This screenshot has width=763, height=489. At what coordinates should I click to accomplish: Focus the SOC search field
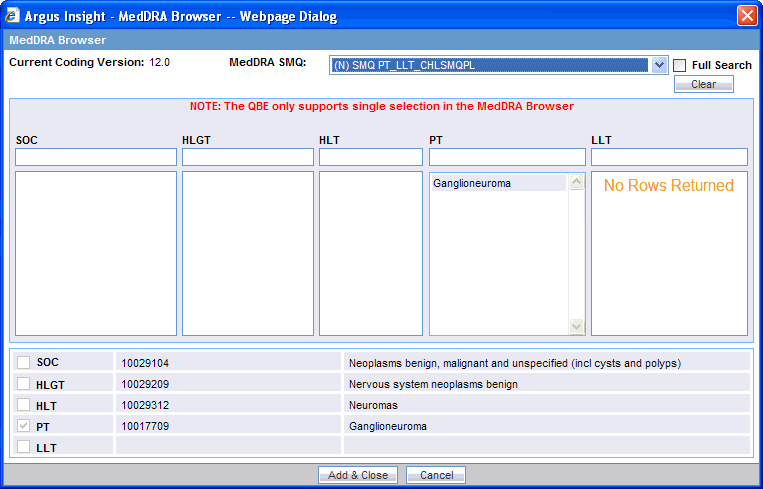coord(96,157)
